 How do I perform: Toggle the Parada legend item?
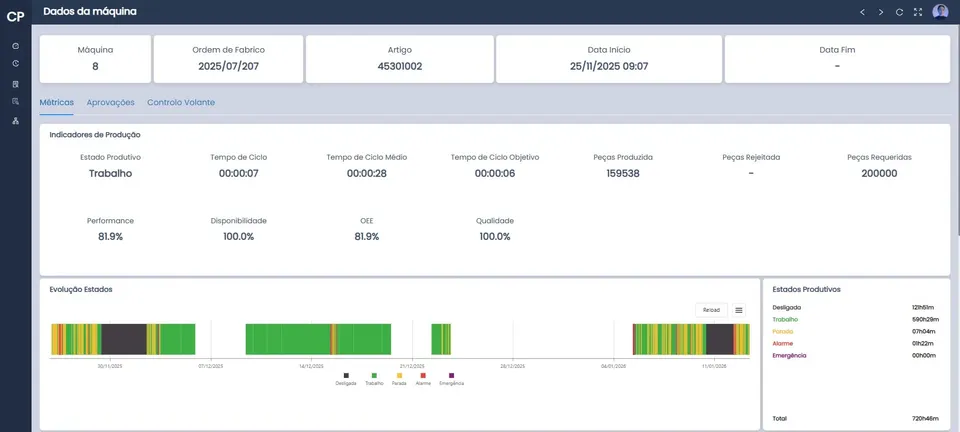coord(399,379)
